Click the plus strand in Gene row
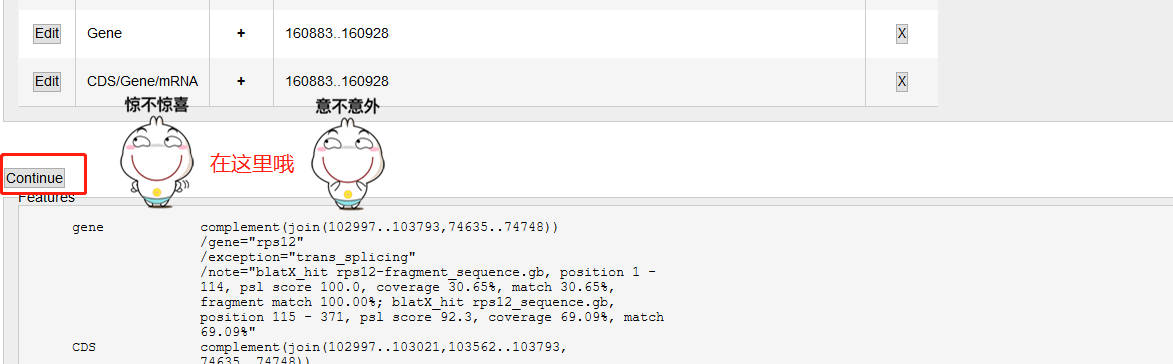1173x364 pixels. (241, 34)
